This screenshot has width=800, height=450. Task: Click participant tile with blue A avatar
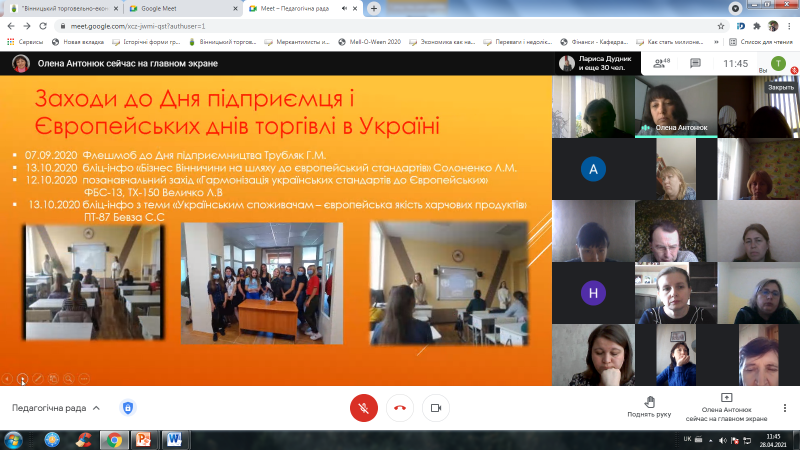pos(593,169)
